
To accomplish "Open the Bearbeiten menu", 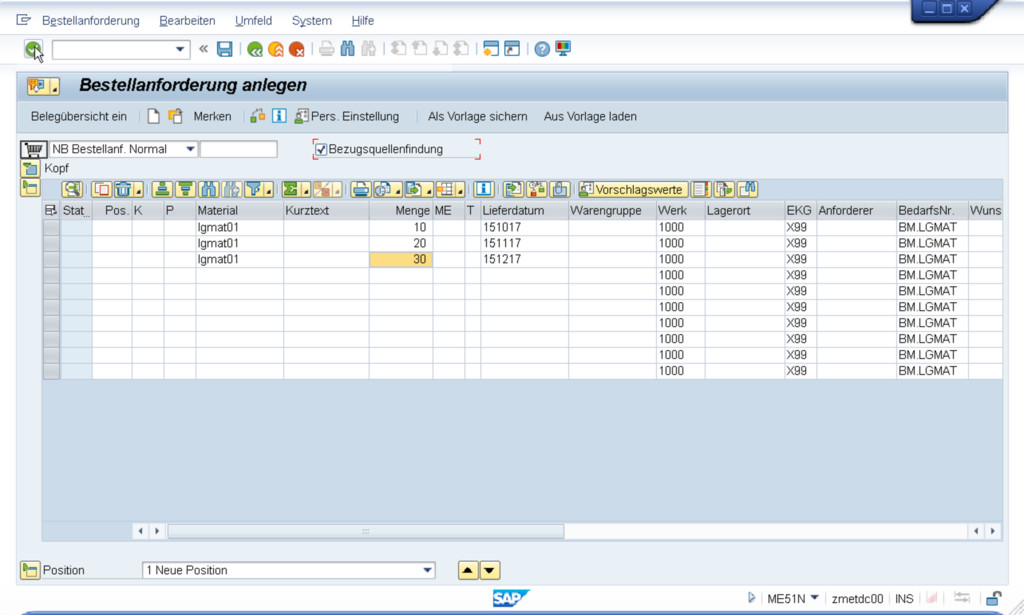I will click(x=187, y=21).
